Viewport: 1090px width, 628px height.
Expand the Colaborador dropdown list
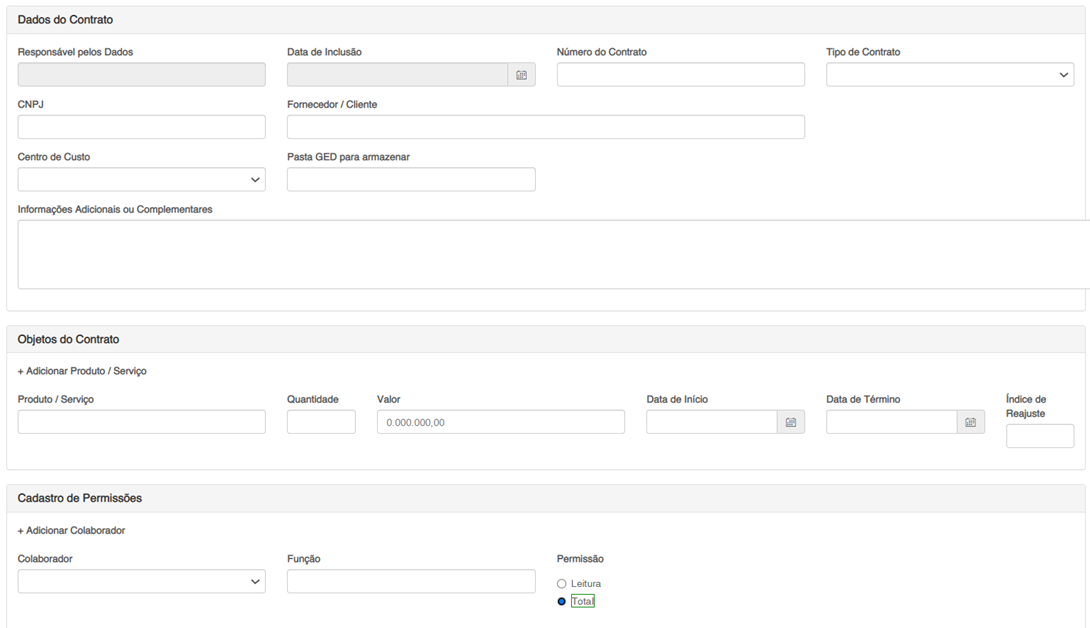[141, 581]
